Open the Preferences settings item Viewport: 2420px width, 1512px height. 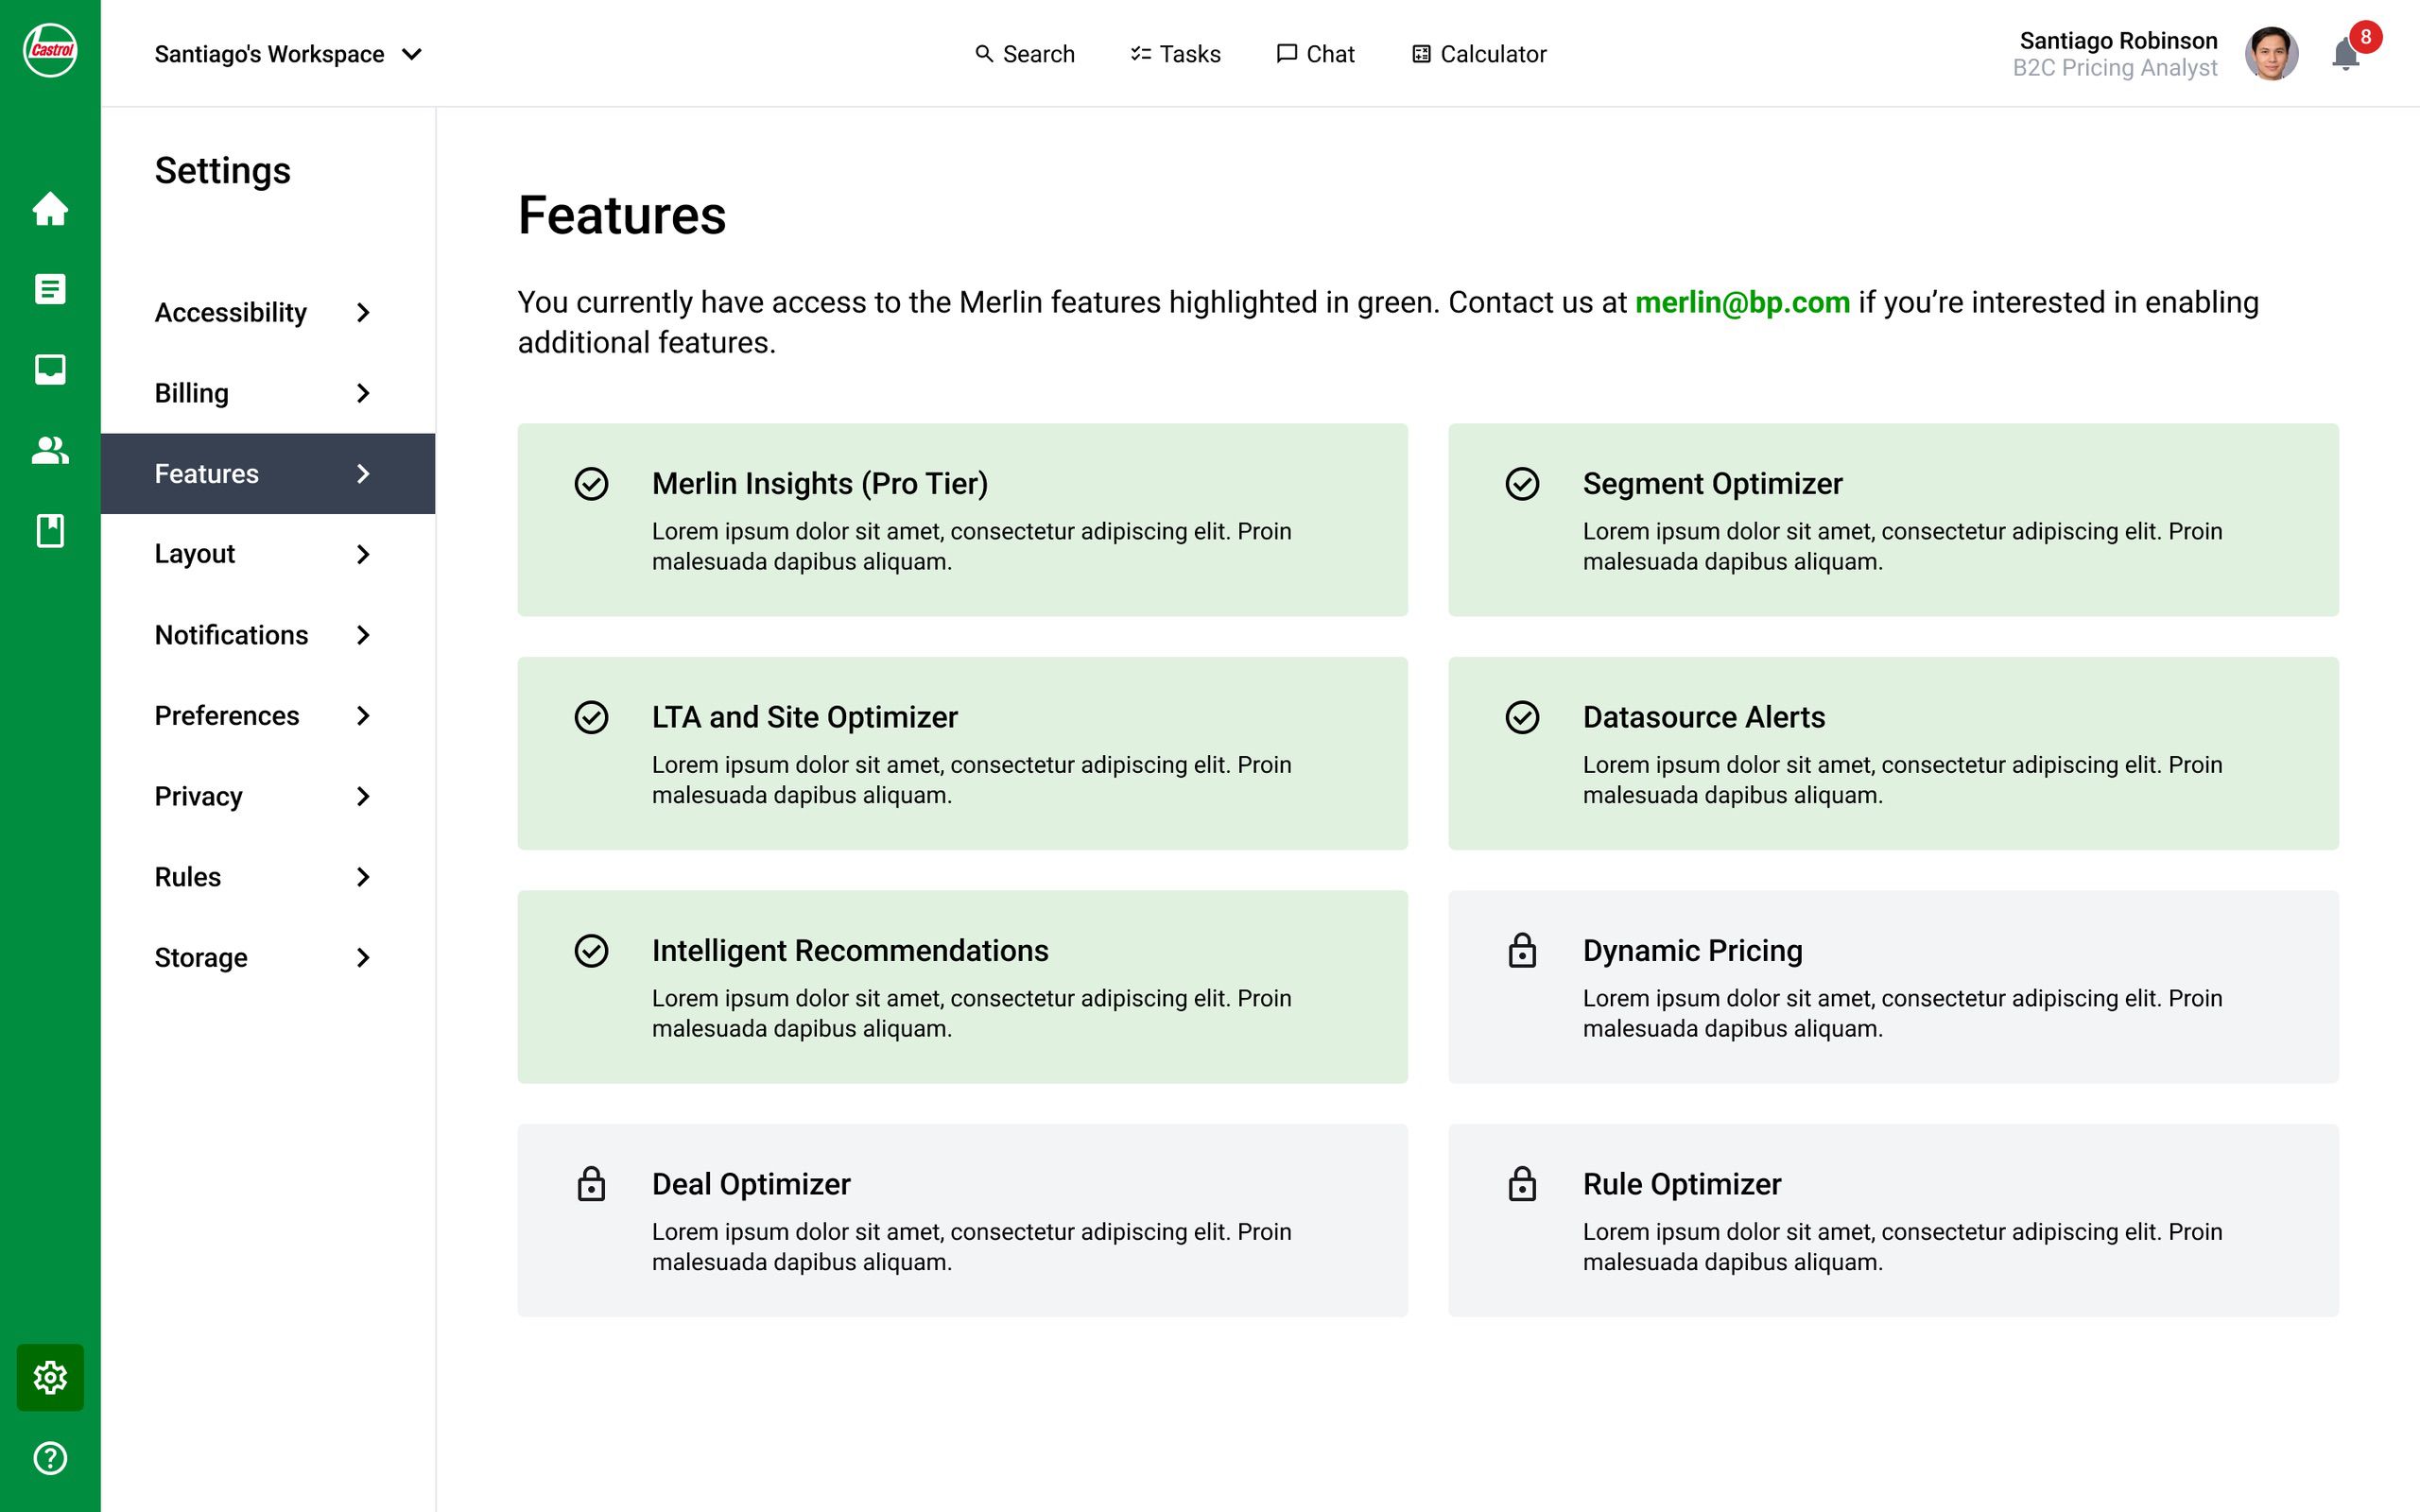[268, 716]
